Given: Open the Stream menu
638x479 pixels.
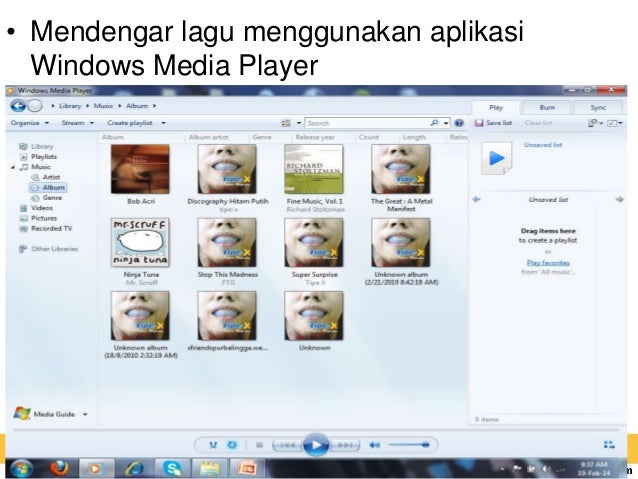Looking at the screenshot, I should pos(77,123).
